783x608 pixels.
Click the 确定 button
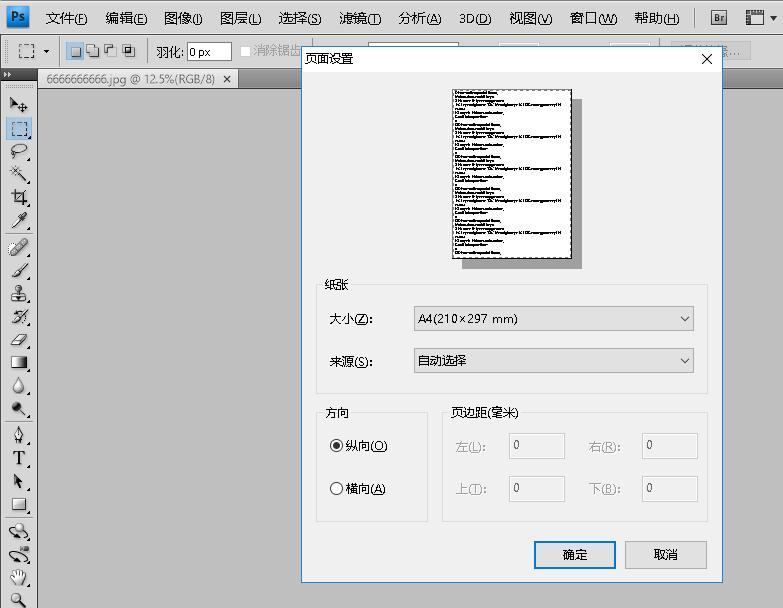point(574,555)
